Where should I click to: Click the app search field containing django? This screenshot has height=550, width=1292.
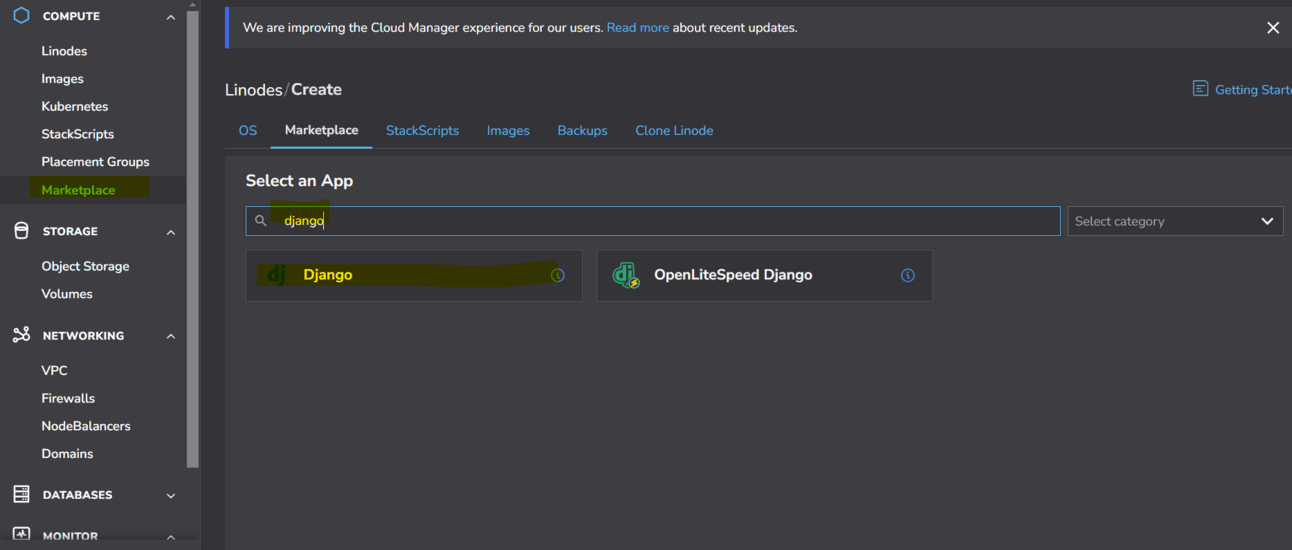coord(653,221)
